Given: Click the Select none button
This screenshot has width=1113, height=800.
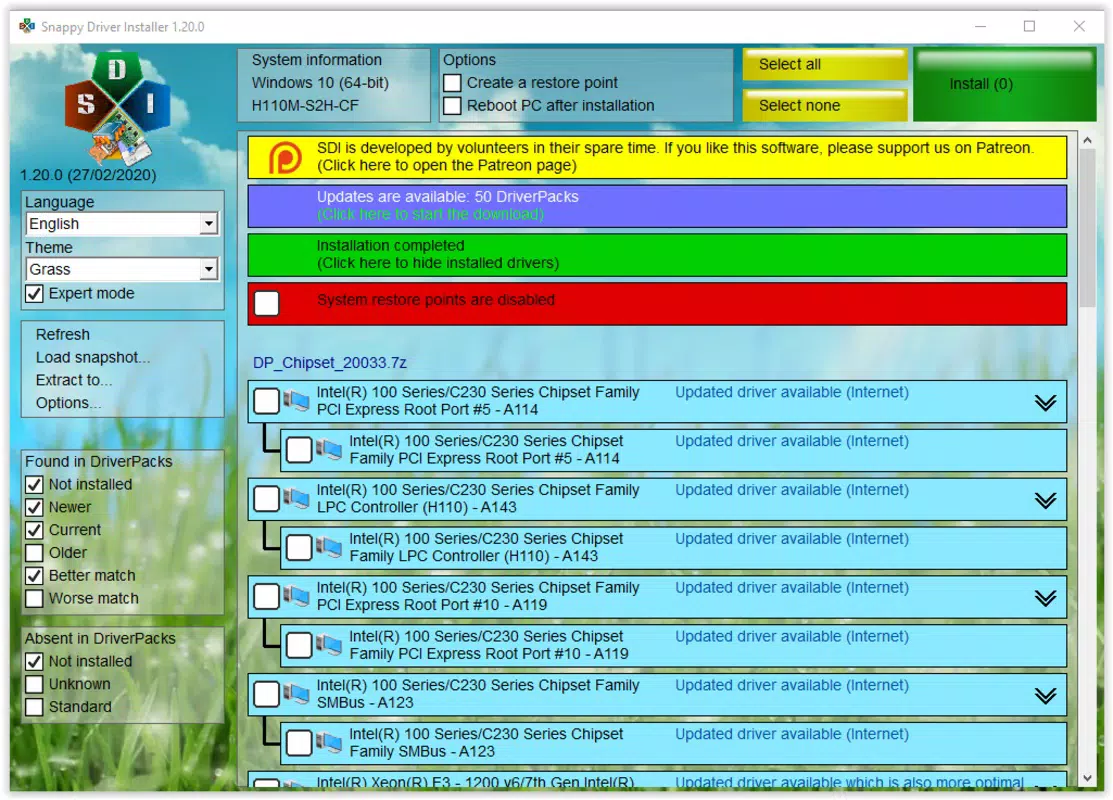Looking at the screenshot, I should 825,106.
